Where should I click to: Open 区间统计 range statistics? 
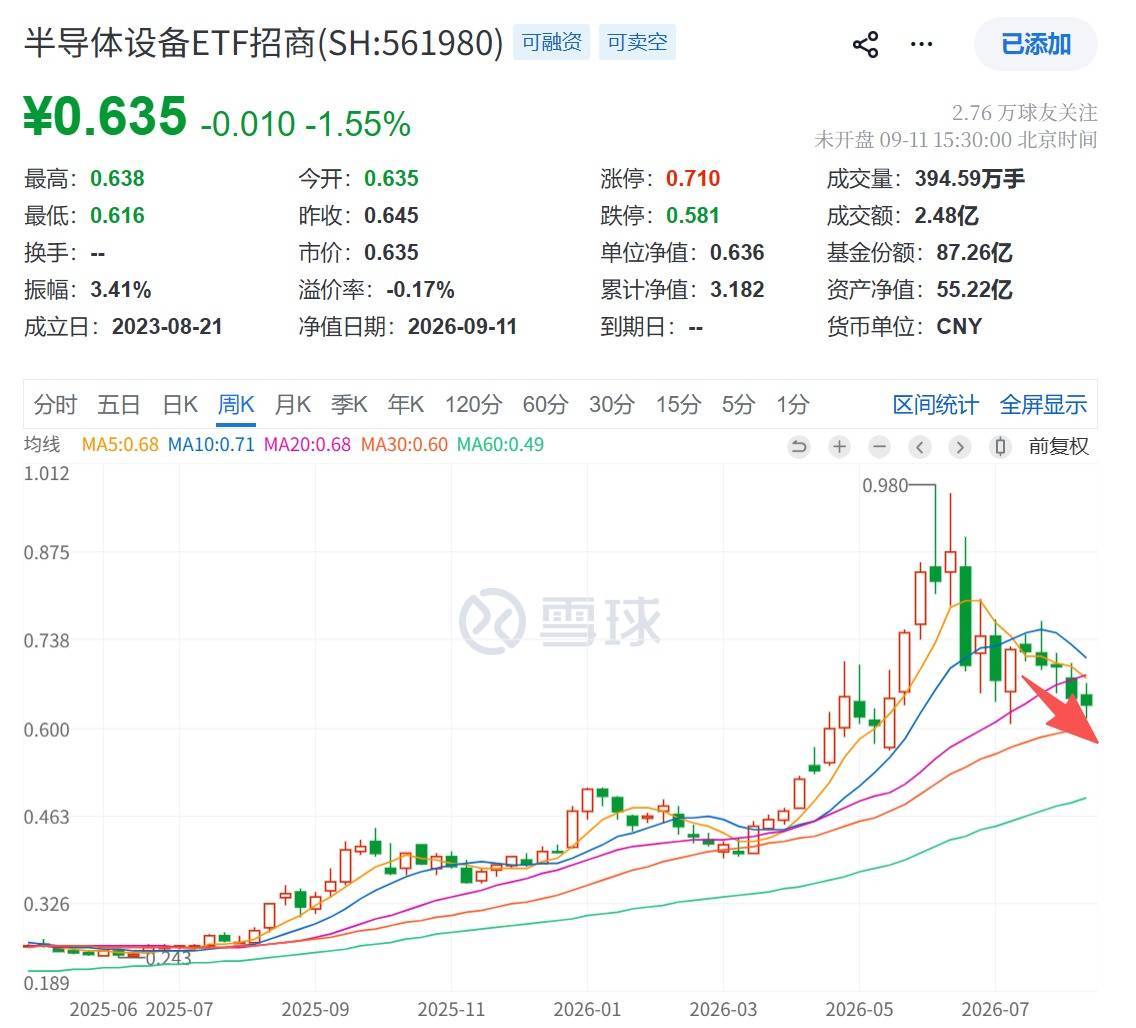[935, 404]
